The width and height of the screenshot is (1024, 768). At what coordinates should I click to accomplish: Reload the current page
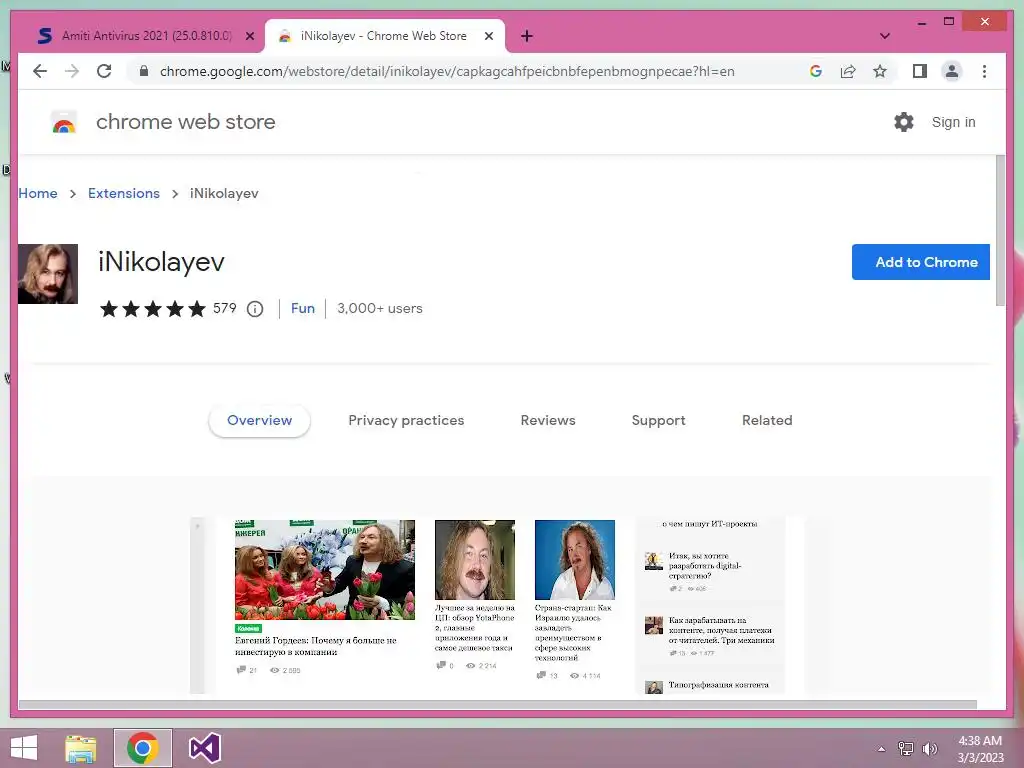(x=104, y=71)
